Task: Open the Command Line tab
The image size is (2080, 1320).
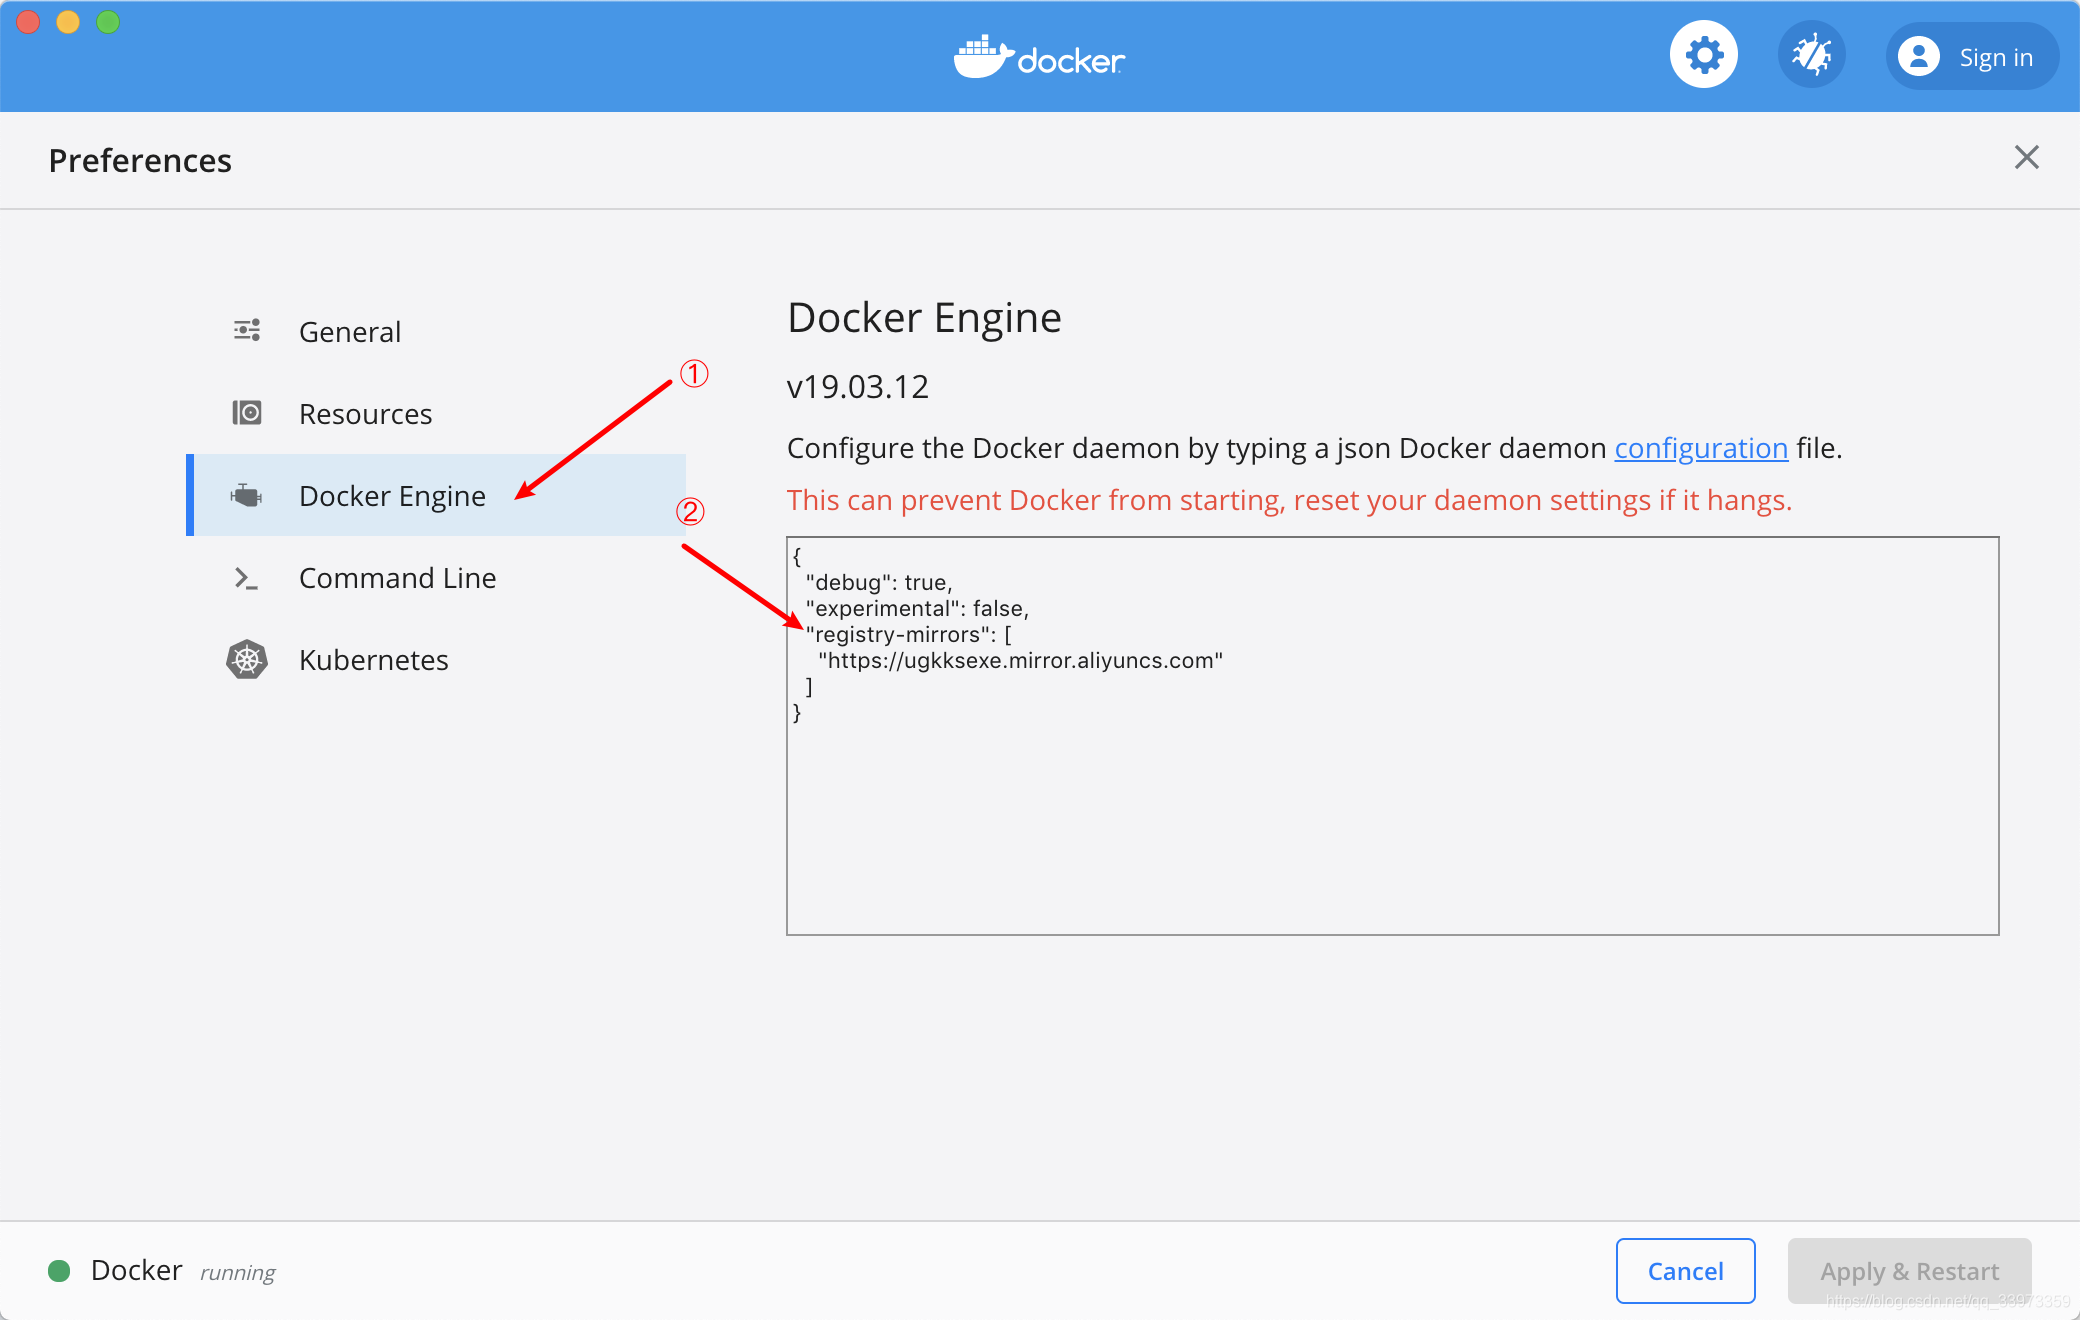Action: point(435,577)
